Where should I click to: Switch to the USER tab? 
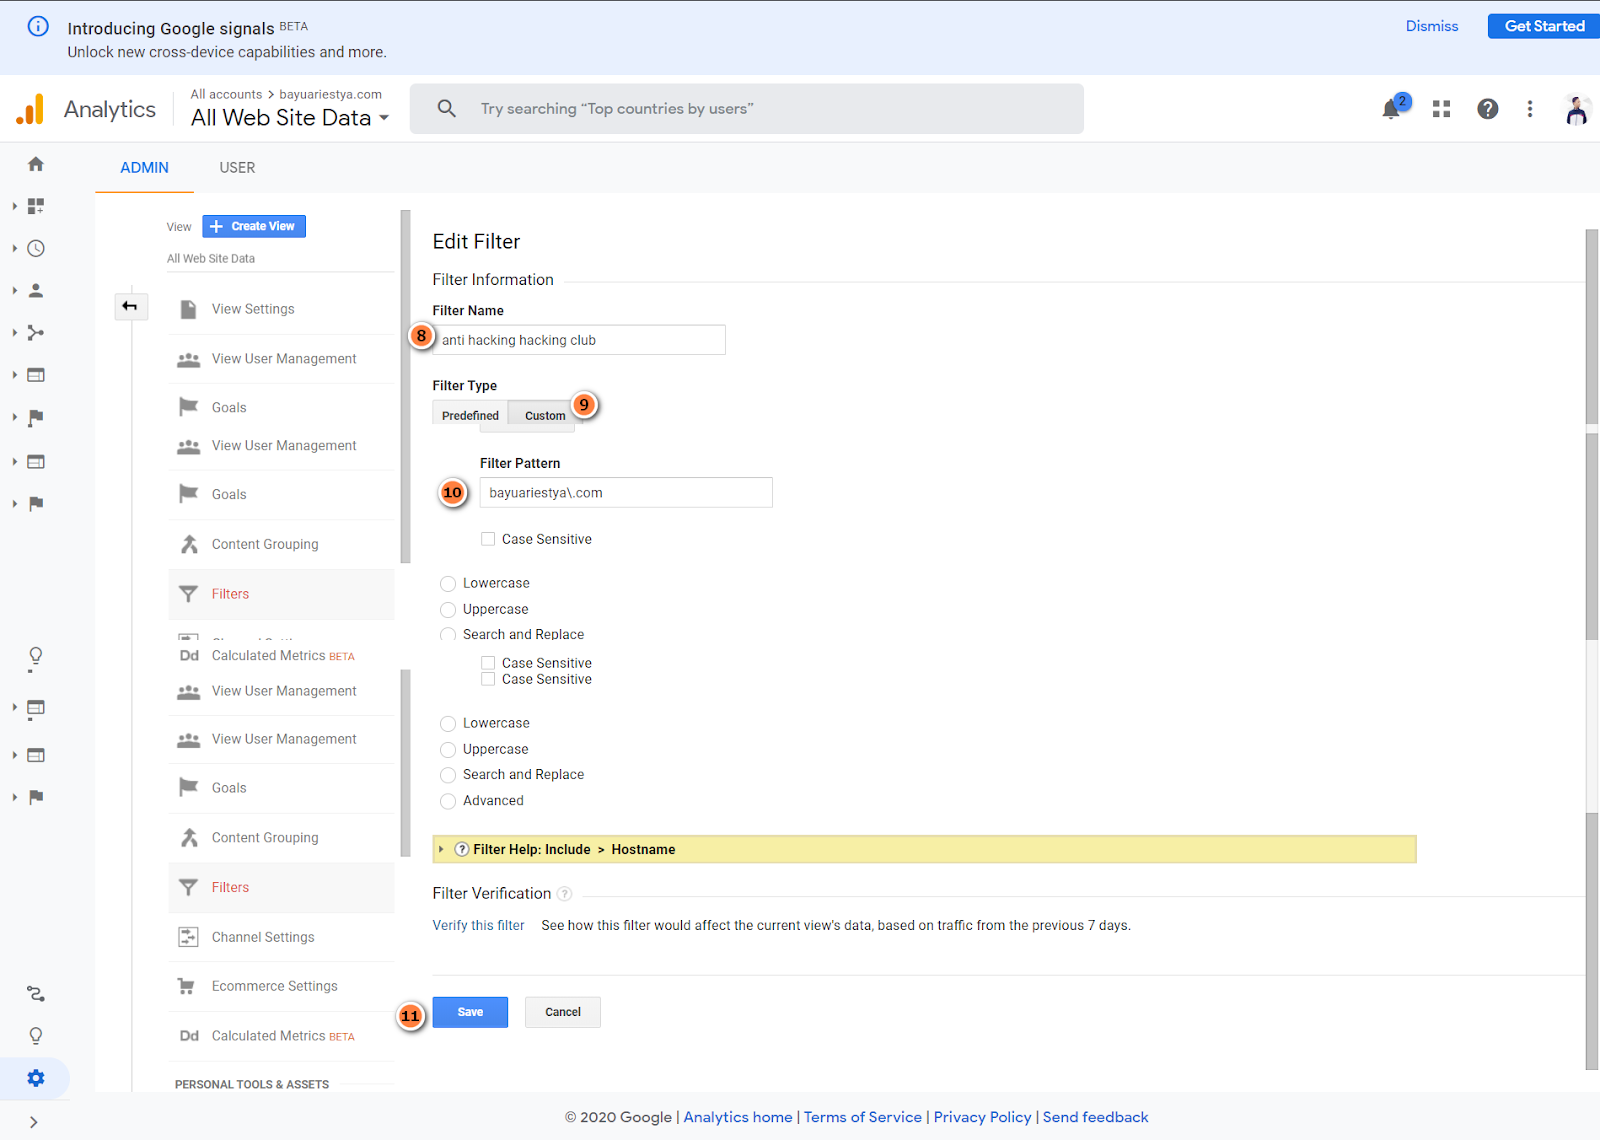point(237,168)
